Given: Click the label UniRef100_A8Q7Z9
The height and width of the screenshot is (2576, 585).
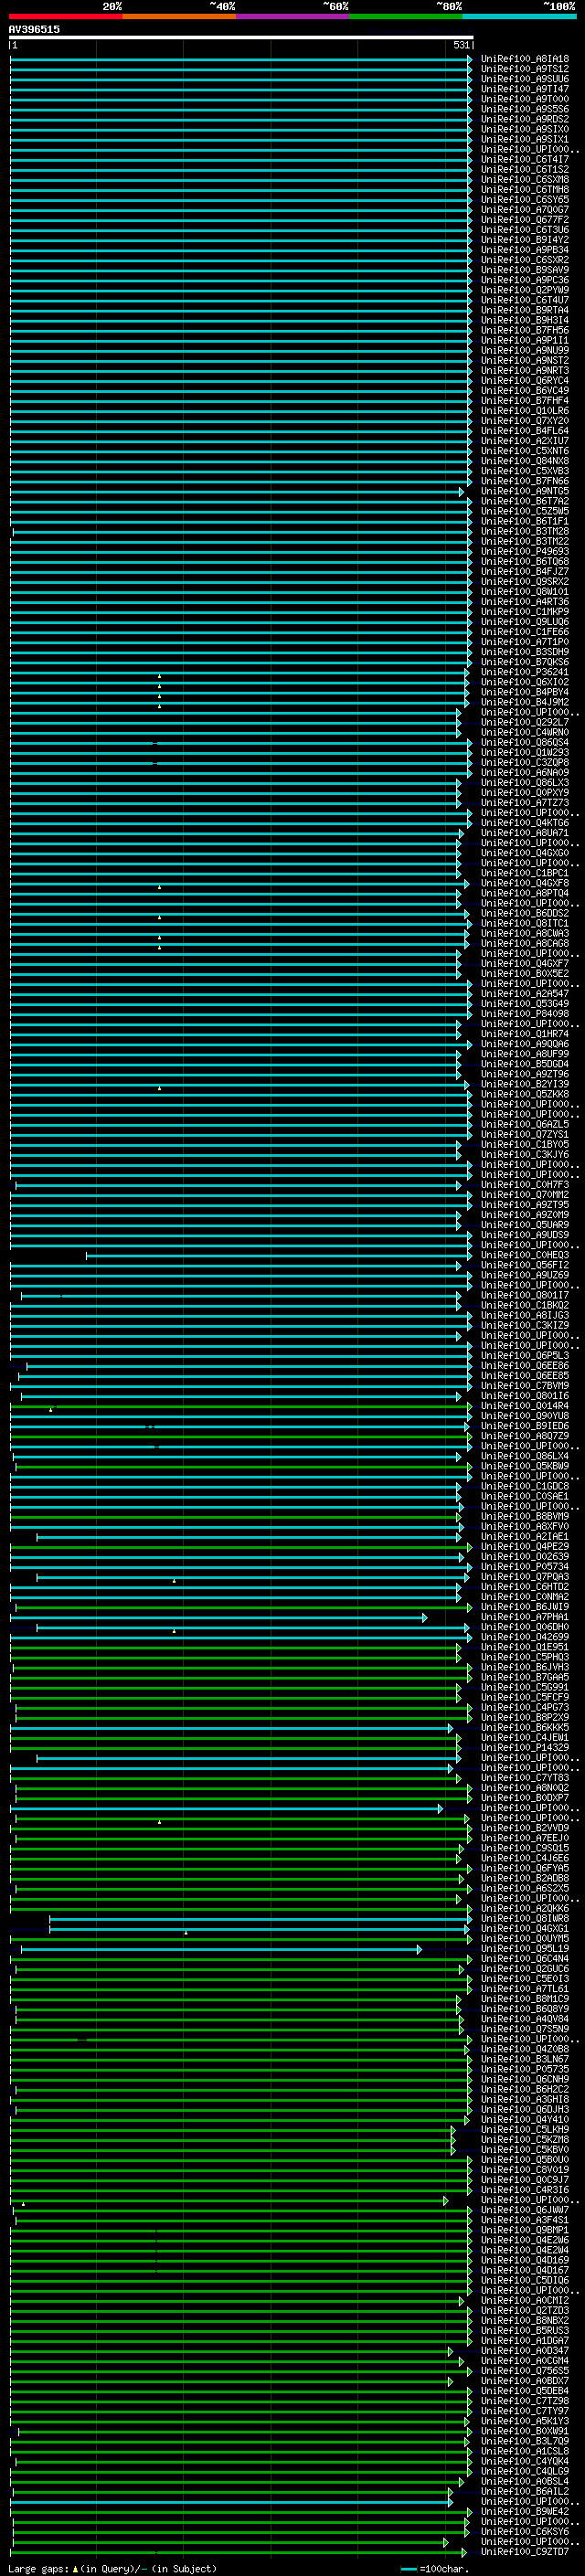Looking at the screenshot, I should coord(525,1436).
